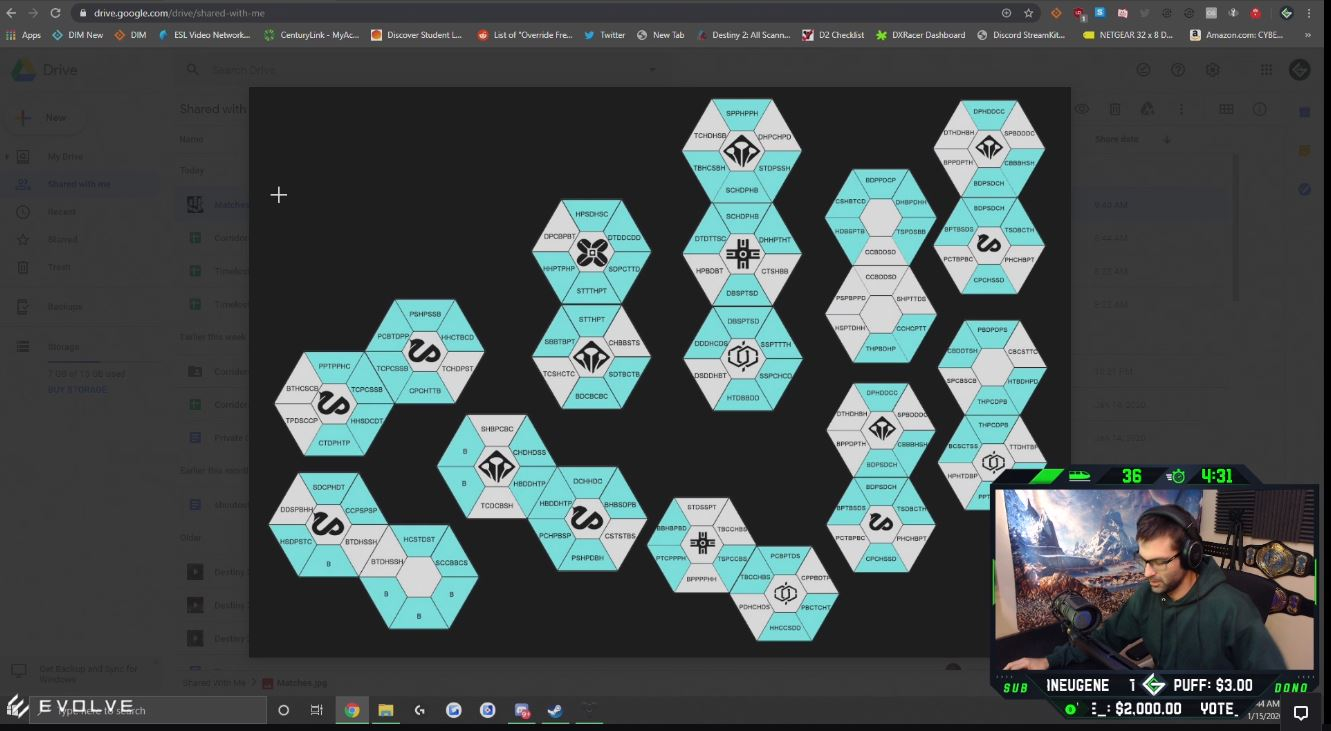The width and height of the screenshot is (1331, 731).
Task: Click the BUY STORAGE link
Action: click(x=79, y=390)
